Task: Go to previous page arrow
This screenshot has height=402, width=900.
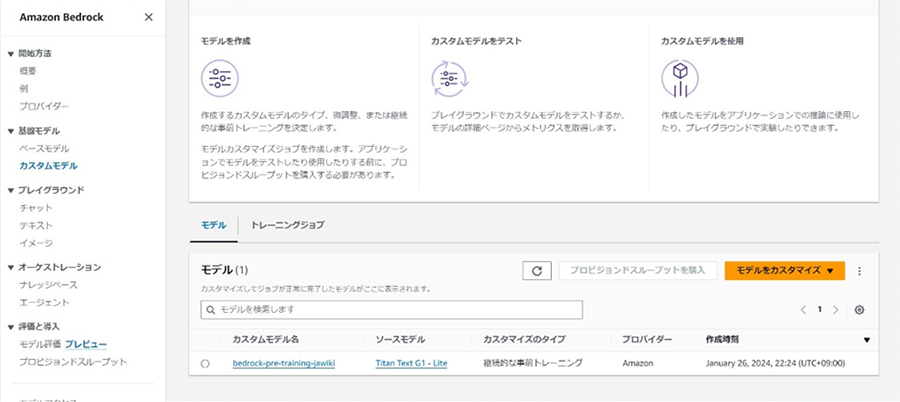Action: point(803,310)
